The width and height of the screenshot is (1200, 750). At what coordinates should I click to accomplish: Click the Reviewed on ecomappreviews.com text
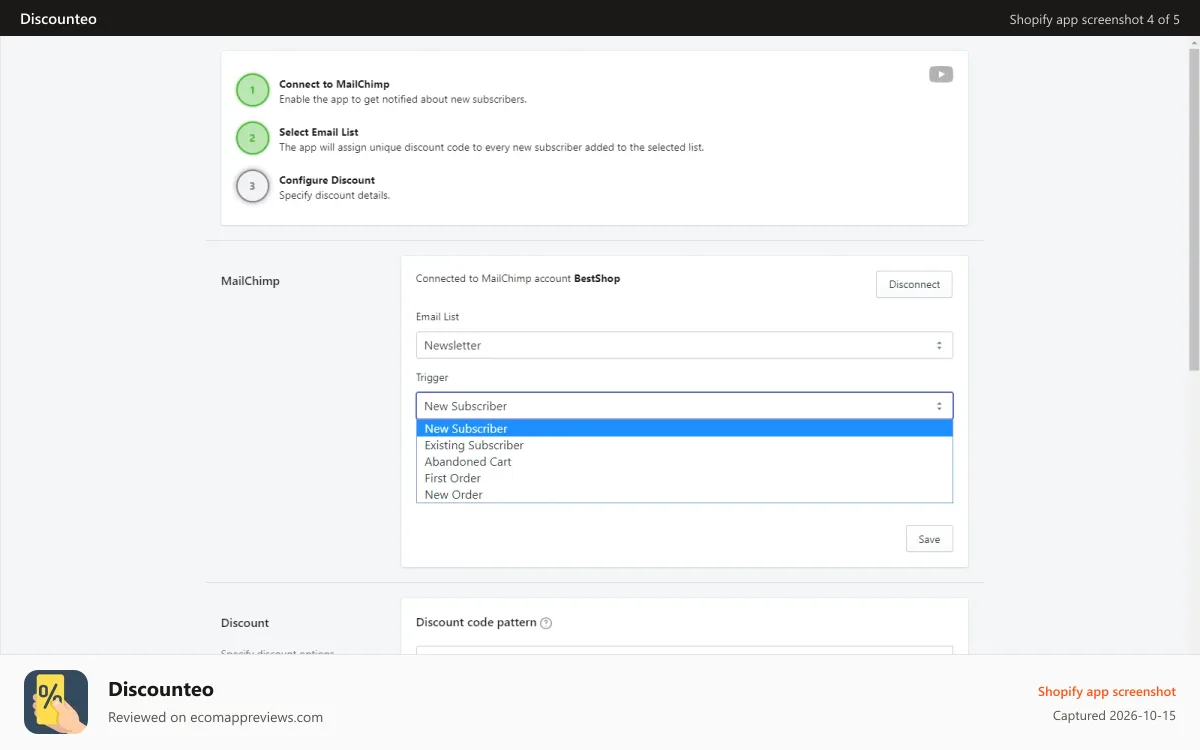click(x=215, y=717)
